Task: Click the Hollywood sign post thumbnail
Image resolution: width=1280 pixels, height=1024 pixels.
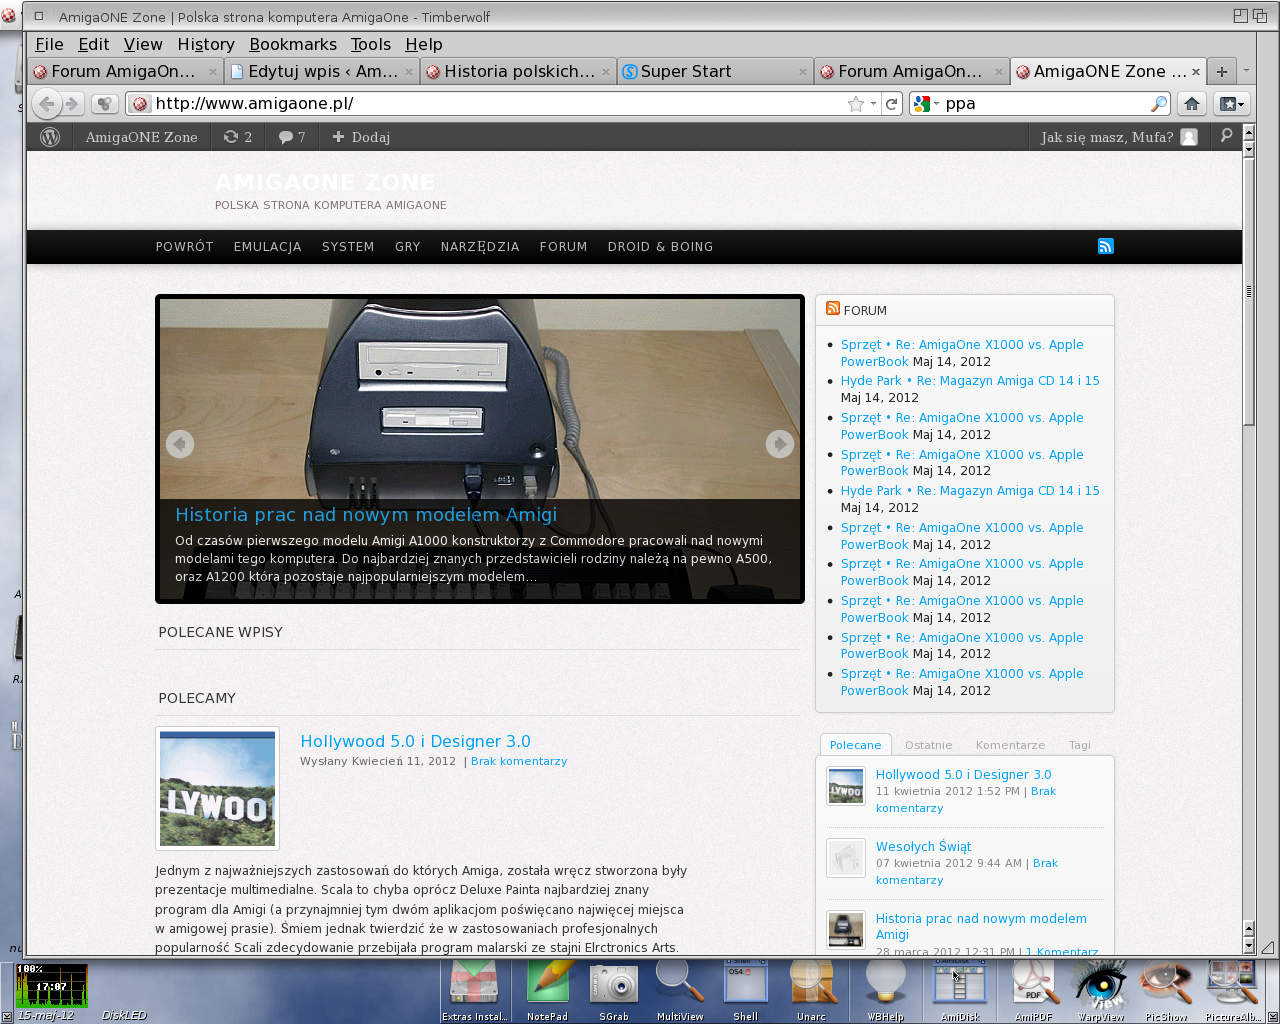Action: 217,788
